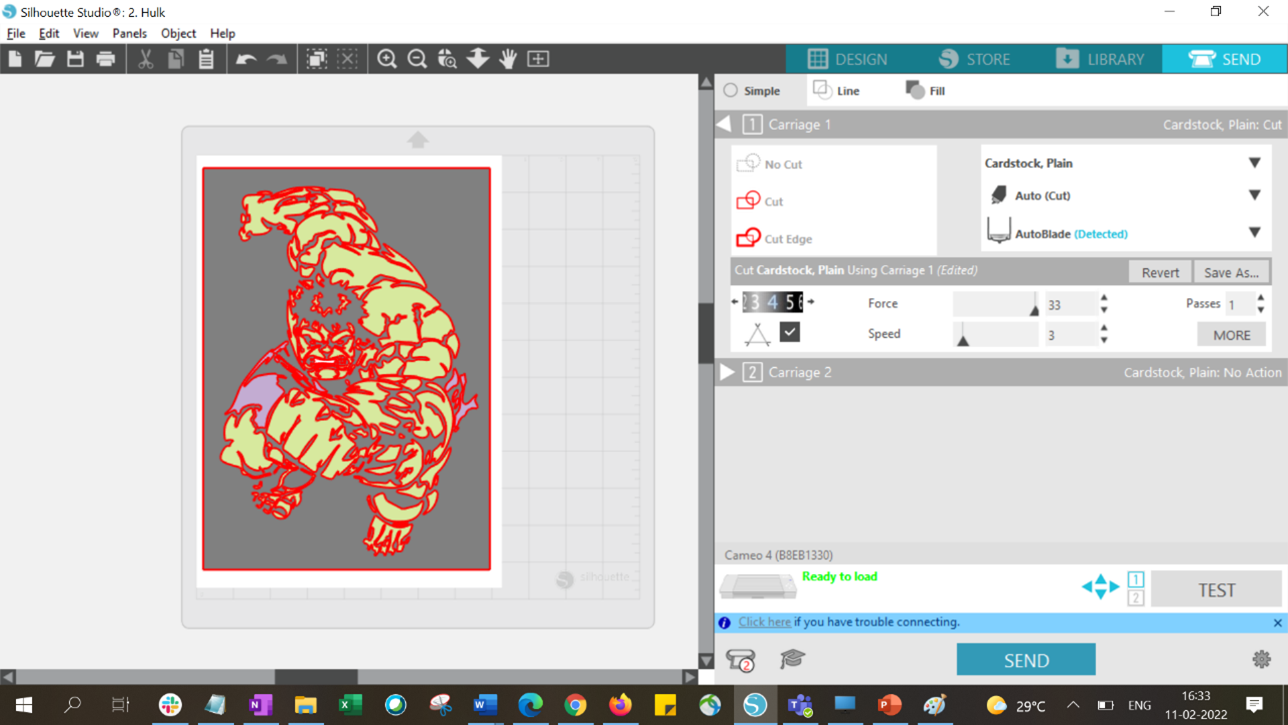The width and height of the screenshot is (1288, 725).
Task: Create a new document from the toolbar
Action: pyautogui.click(x=15, y=59)
